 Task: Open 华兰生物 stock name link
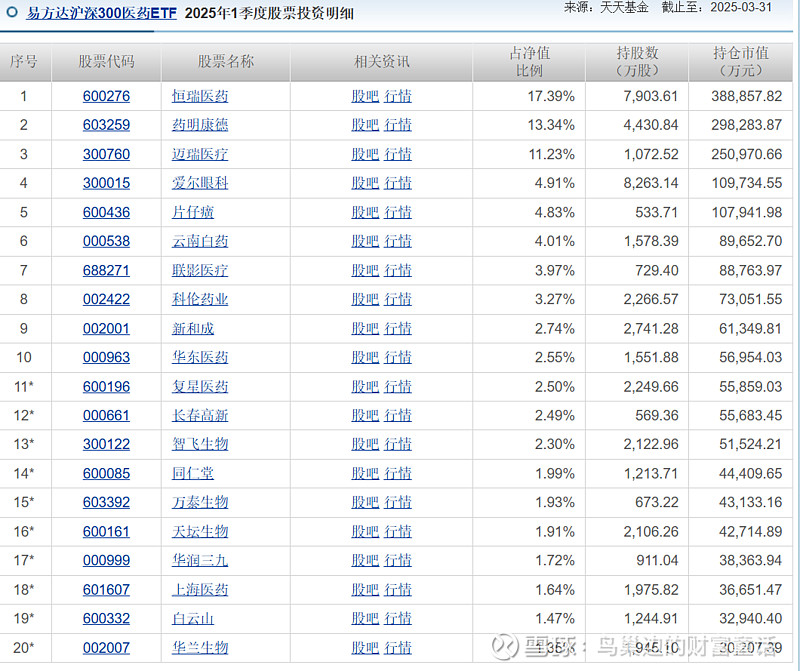200,648
